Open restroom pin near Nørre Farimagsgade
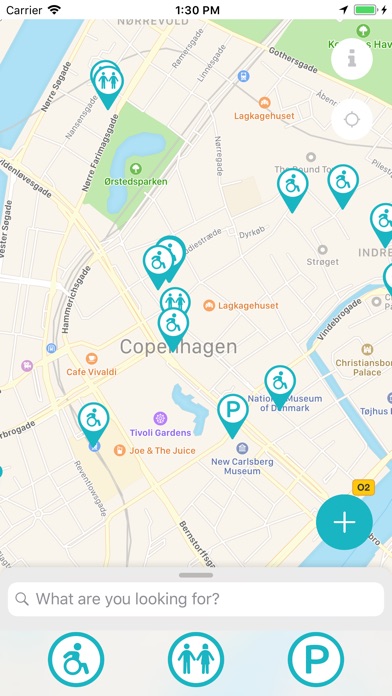This screenshot has width=392, height=696. tap(108, 85)
